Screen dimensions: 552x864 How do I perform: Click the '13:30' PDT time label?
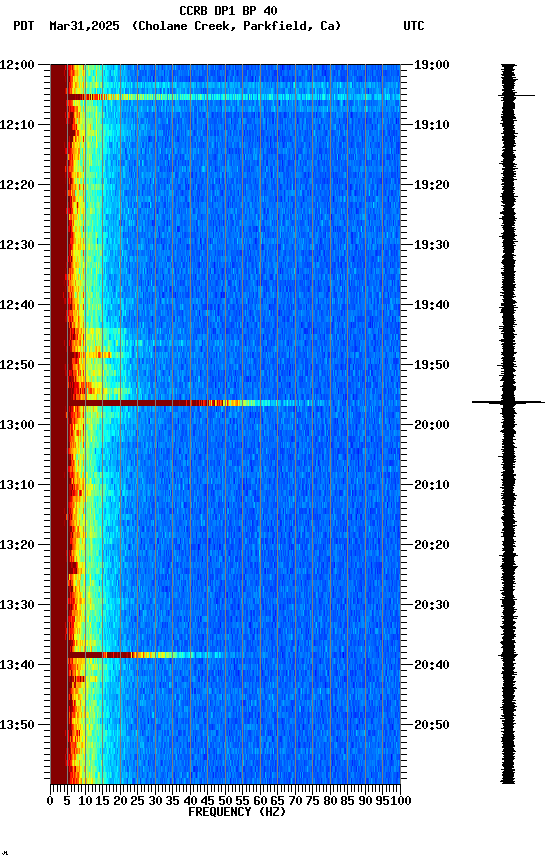point(17,605)
